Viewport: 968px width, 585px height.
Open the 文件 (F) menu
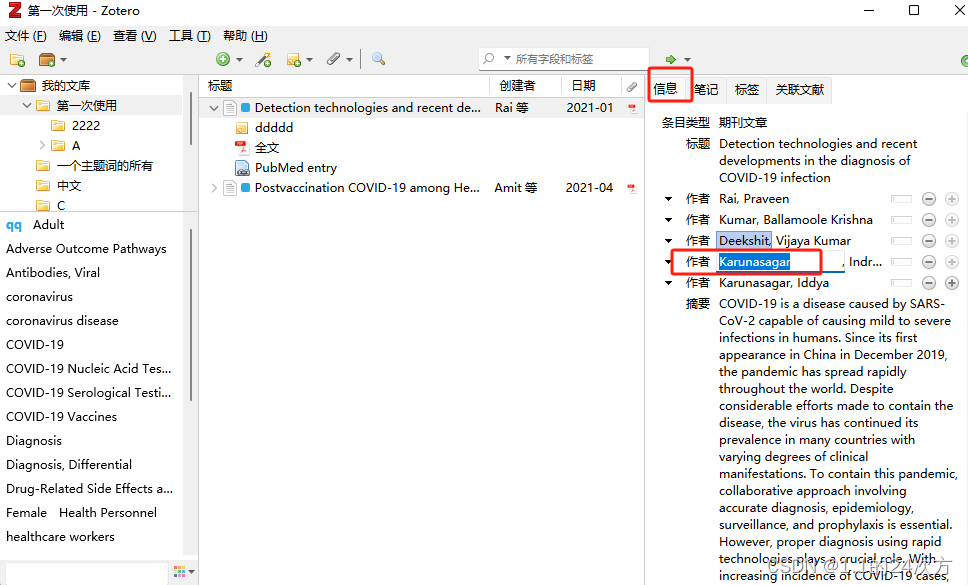coord(25,36)
